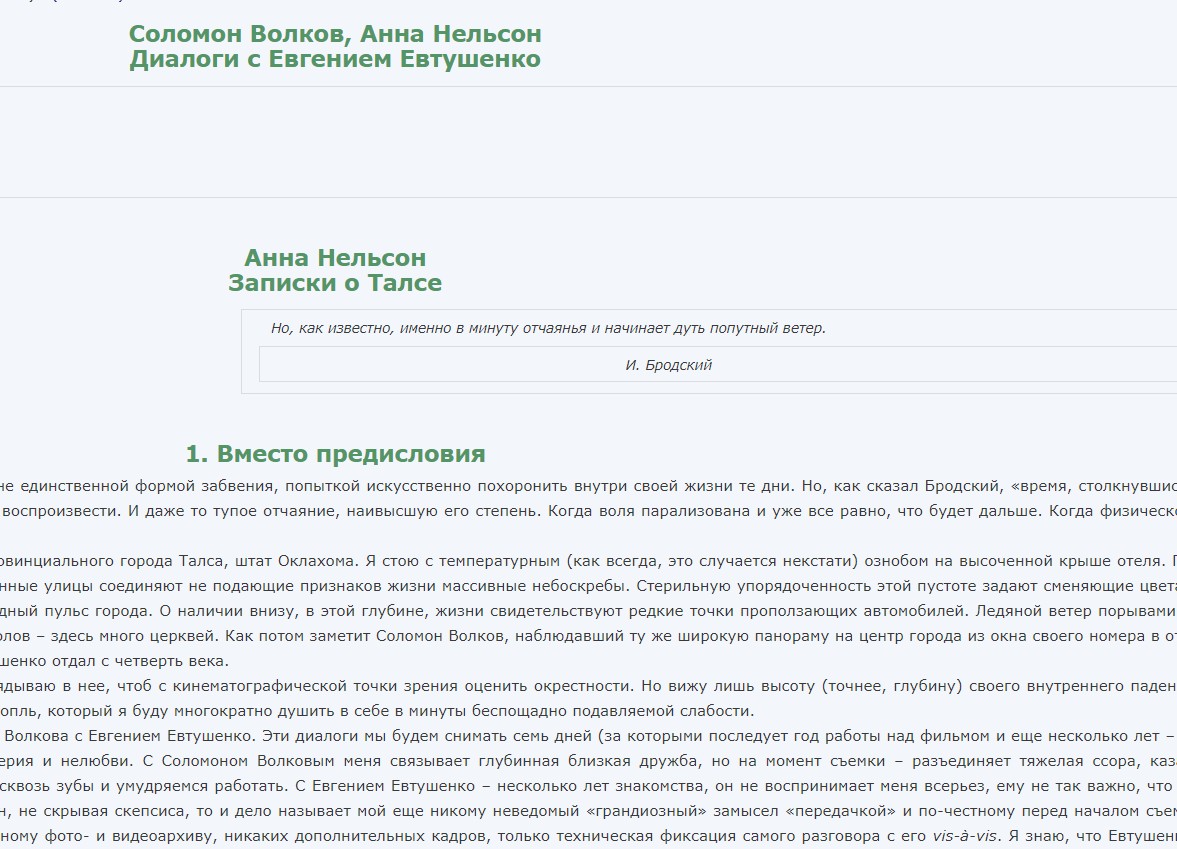Image resolution: width=1177 pixels, height=849 pixels.
Task: Click the section heading "1. Вместо предисловия"
Action: 335,454
